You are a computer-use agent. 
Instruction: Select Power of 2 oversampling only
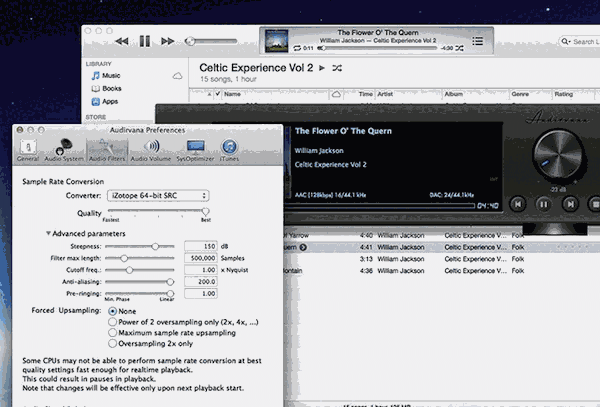112,322
